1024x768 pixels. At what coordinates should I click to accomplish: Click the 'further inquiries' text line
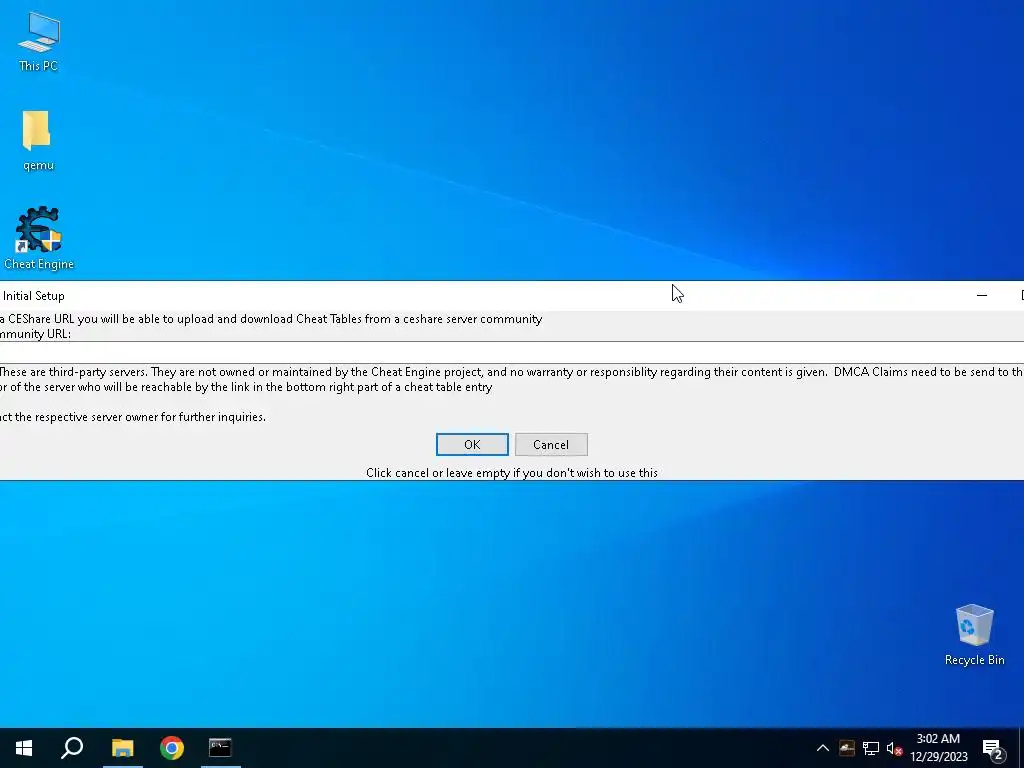point(133,417)
